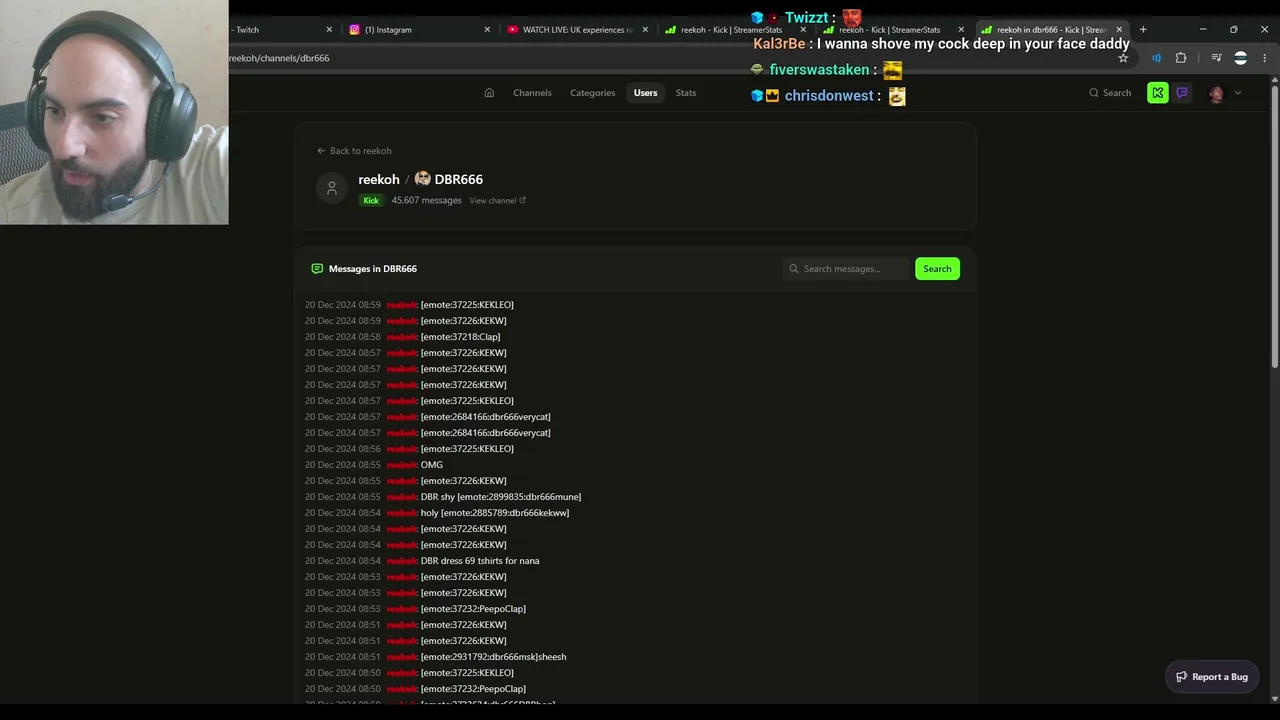Click the emote next to chrisdonwest
The image size is (1280, 720).
point(897,96)
